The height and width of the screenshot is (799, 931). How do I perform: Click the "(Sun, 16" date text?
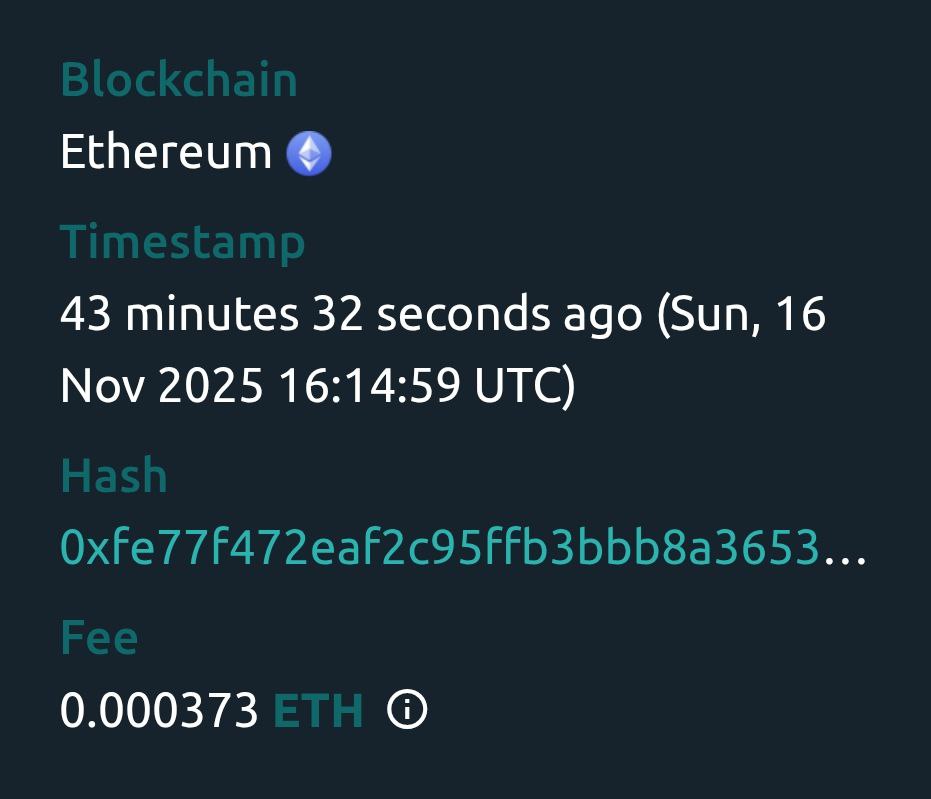[x=741, y=315]
